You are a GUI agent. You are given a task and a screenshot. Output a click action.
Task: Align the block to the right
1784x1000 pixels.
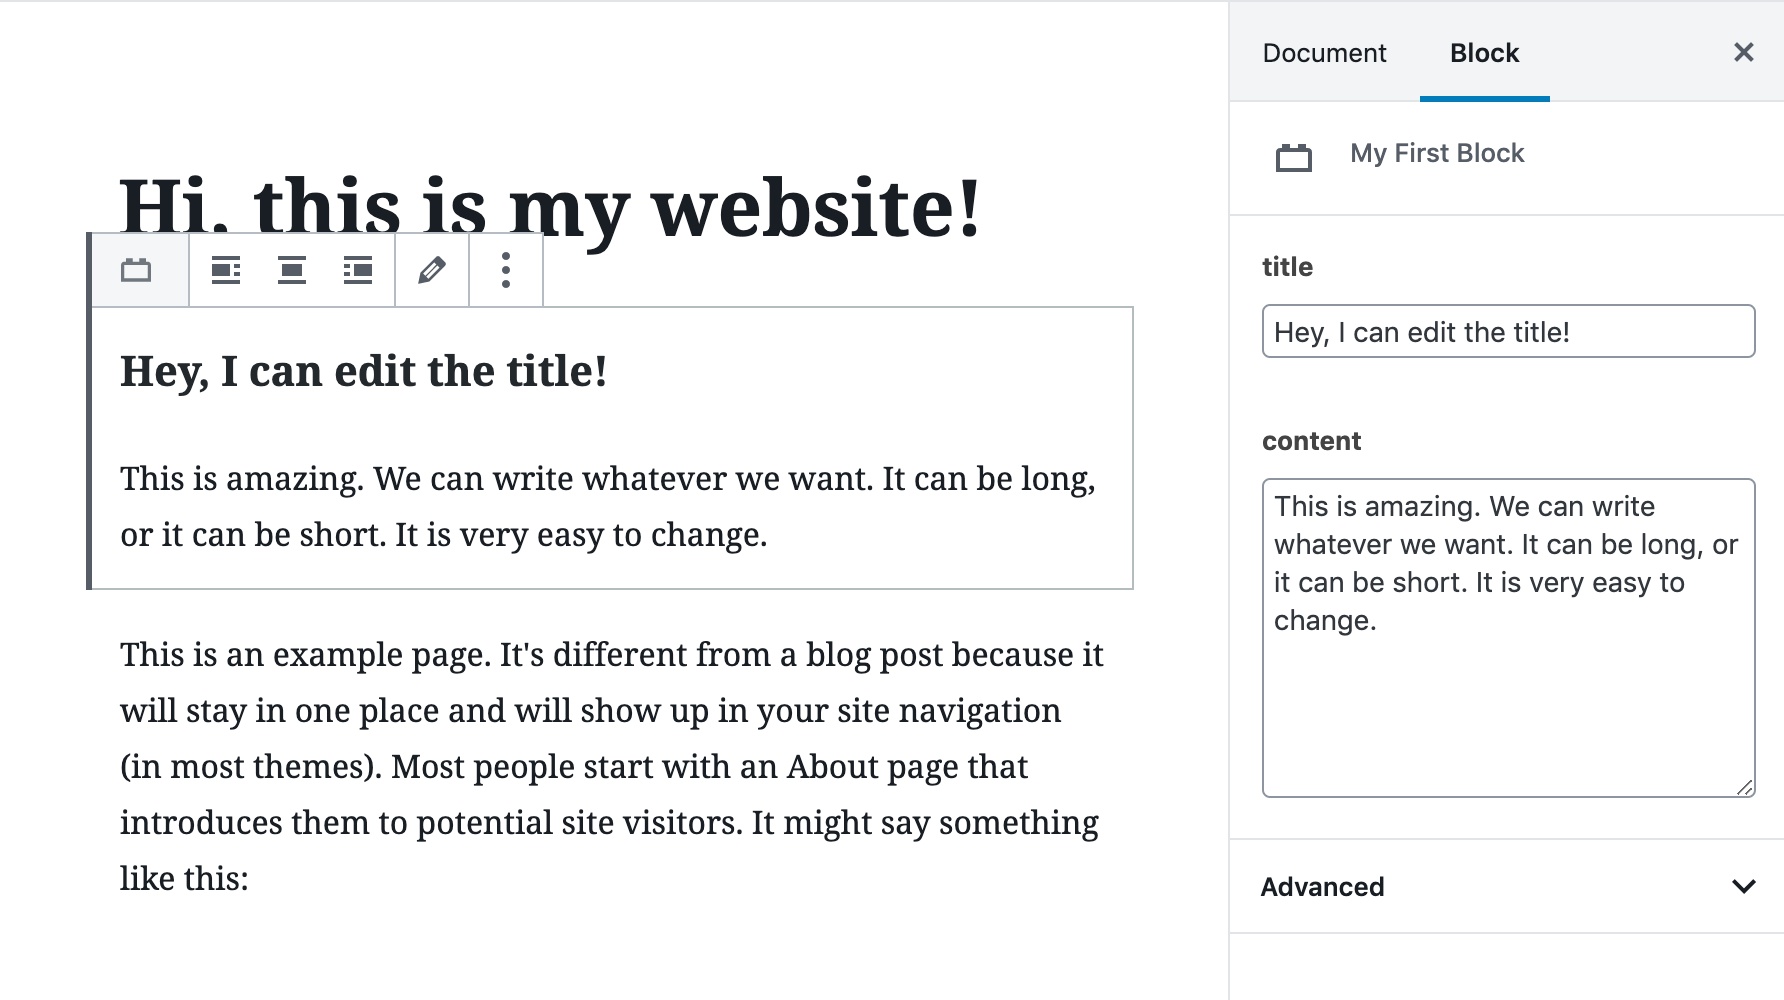[358, 270]
